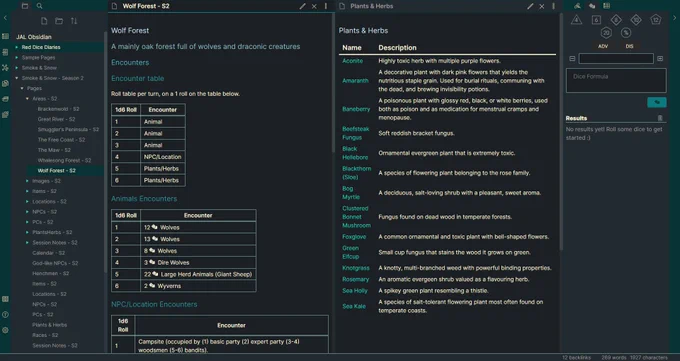Follow the Aconite link
Image resolution: width=680 pixels, height=361 pixels.
coord(352,61)
